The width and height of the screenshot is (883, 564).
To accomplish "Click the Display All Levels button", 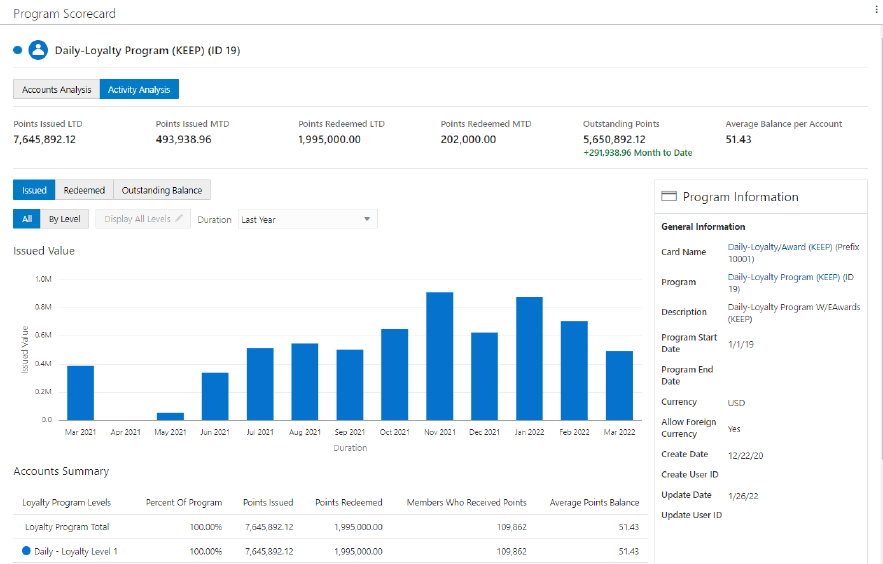I will [143, 219].
